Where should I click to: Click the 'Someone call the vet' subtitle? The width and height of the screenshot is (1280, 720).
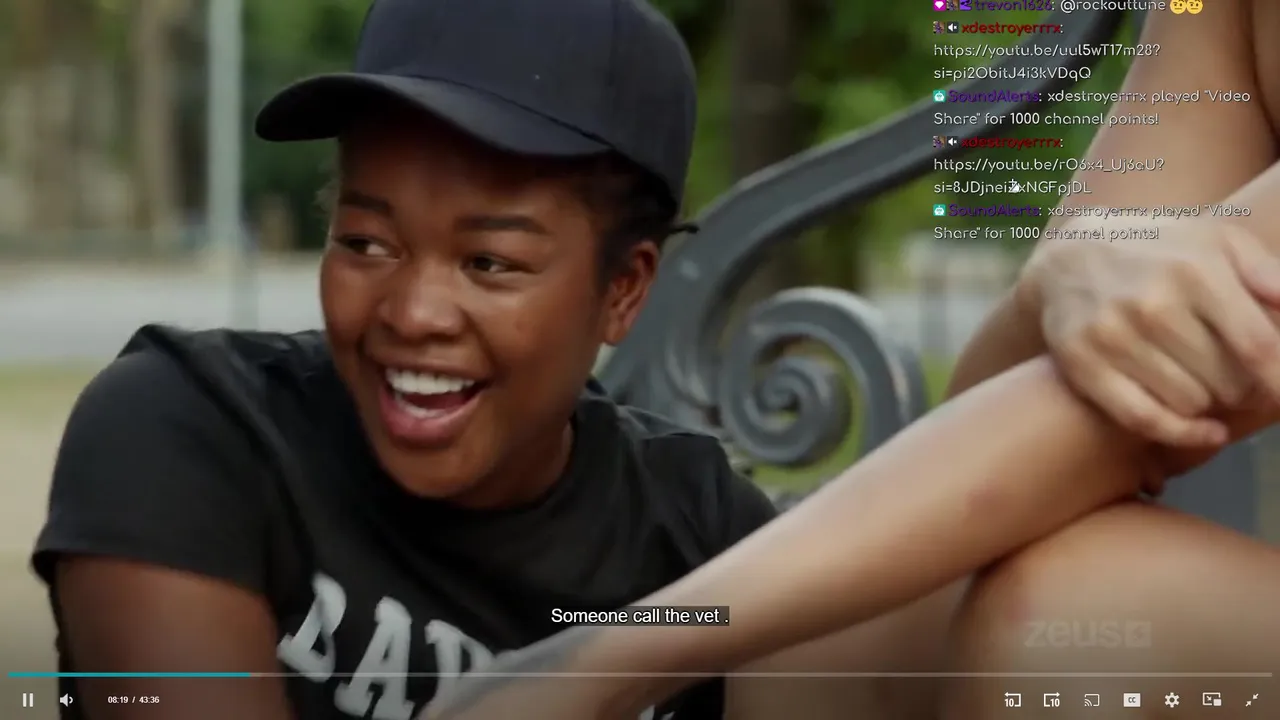(x=640, y=616)
